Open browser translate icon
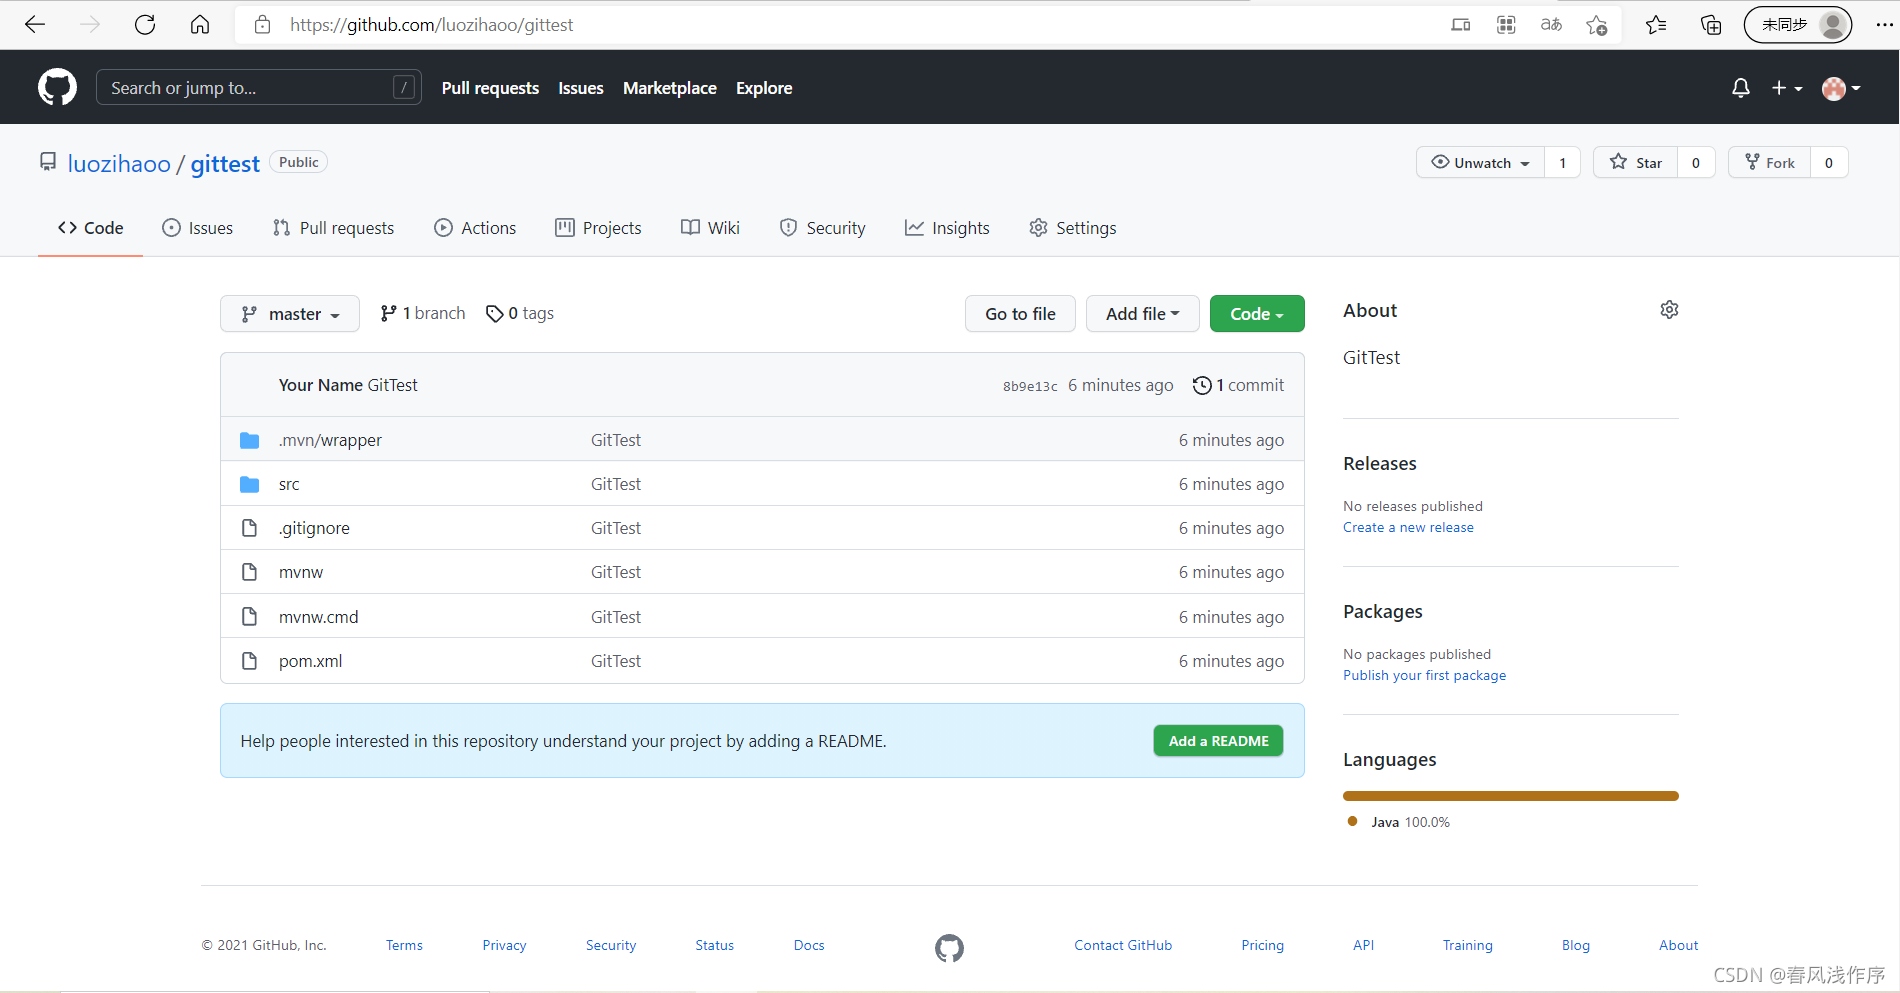 click(1551, 25)
